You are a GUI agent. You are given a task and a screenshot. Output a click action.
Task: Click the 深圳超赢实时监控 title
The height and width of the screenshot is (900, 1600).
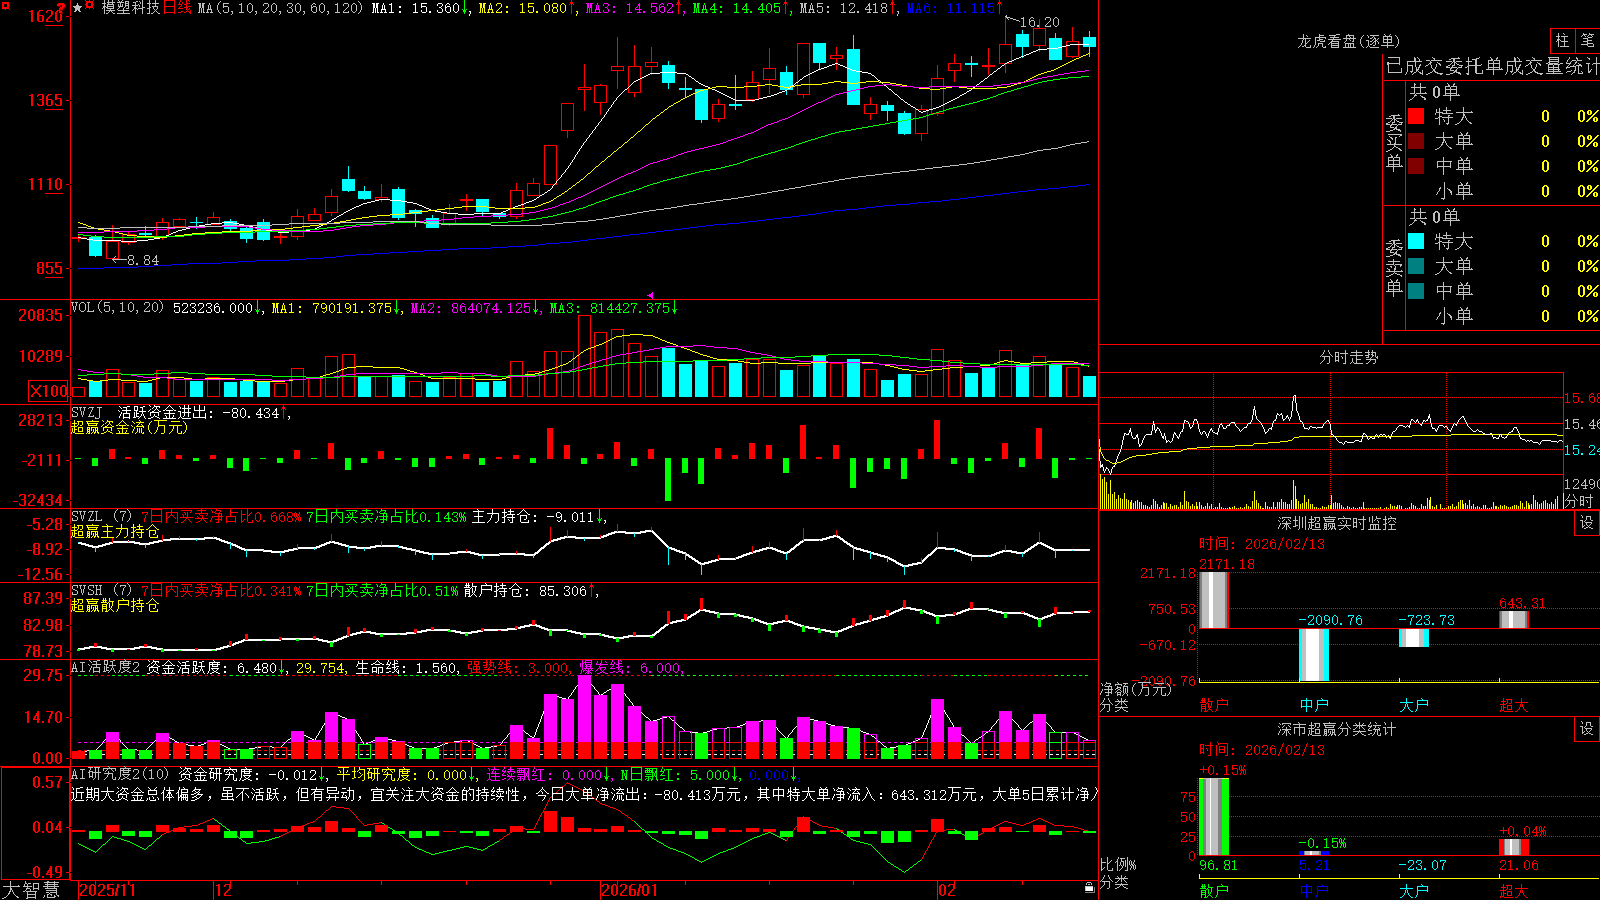1337,523
